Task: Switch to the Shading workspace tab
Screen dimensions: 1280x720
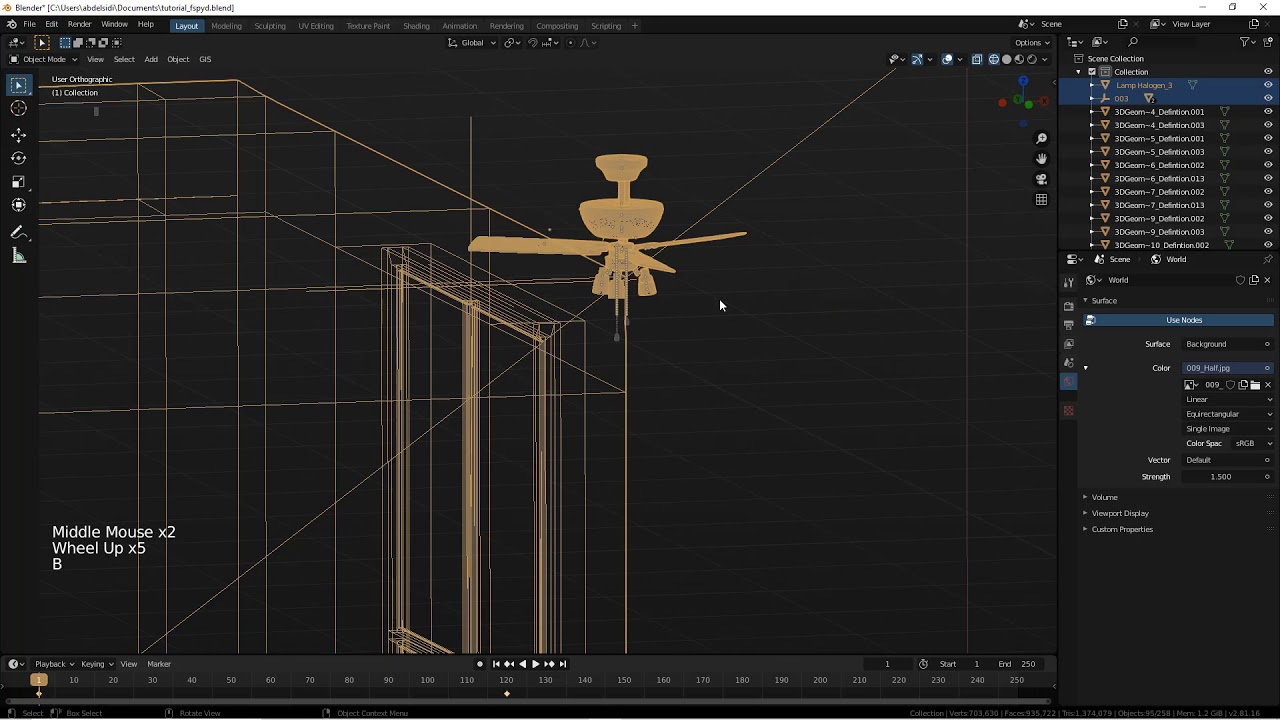Action: tap(416, 26)
